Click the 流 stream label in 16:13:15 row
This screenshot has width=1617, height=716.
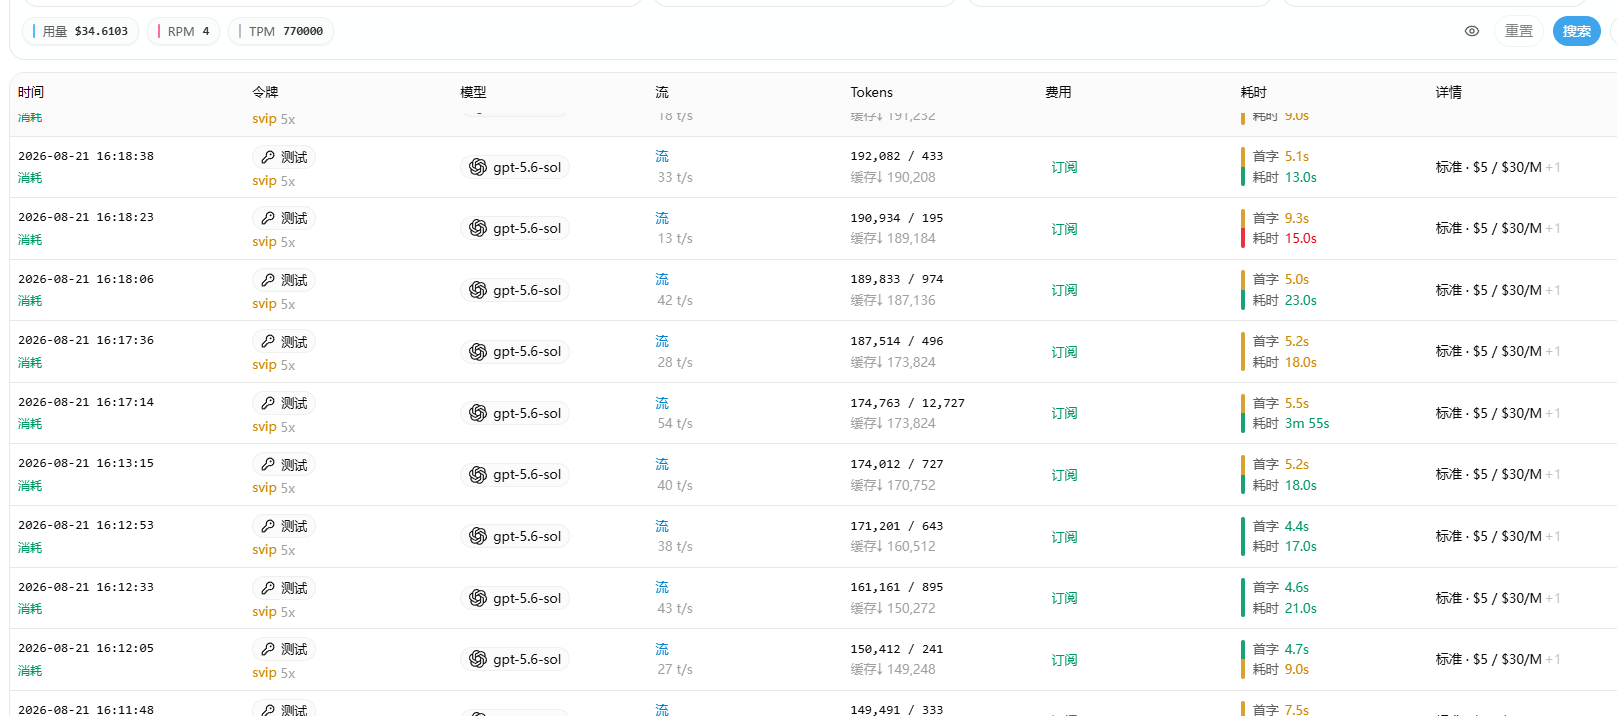(x=662, y=464)
